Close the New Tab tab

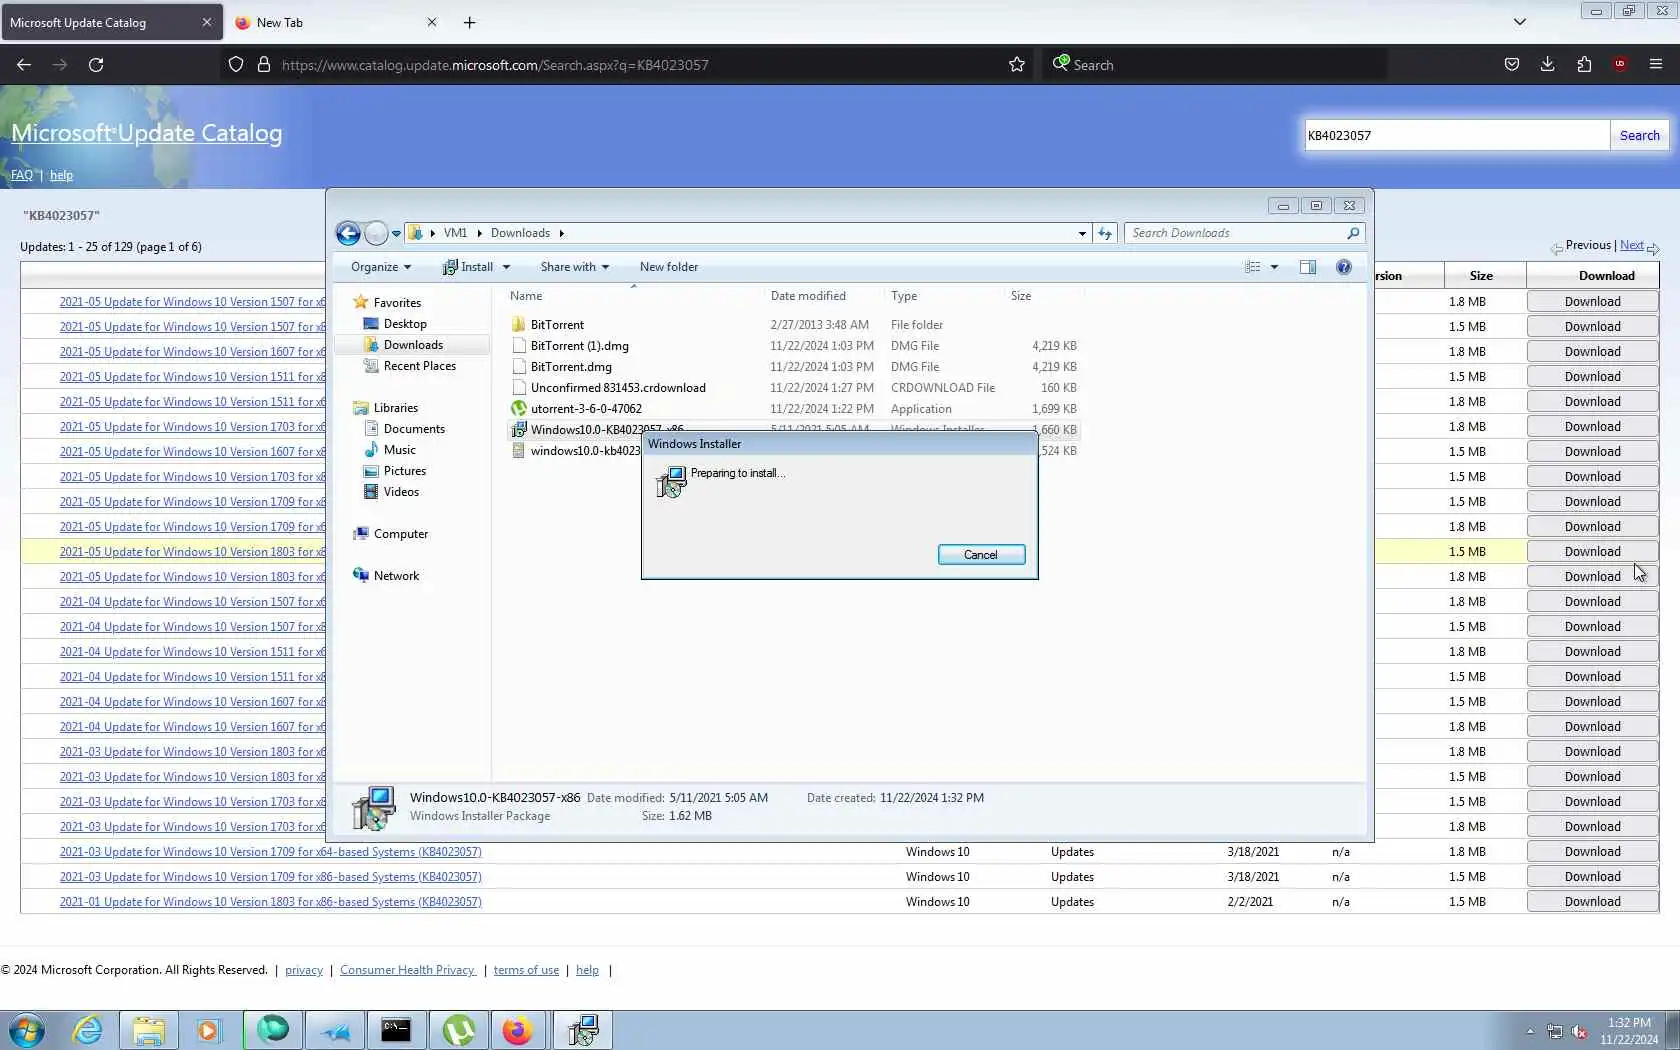pyautogui.click(x=432, y=22)
